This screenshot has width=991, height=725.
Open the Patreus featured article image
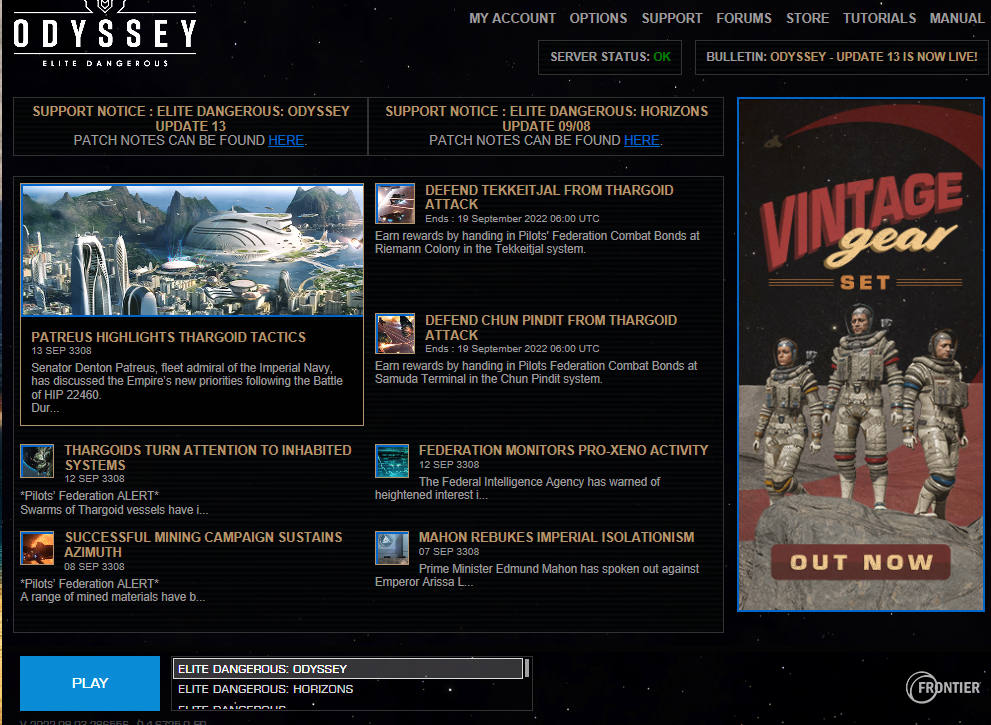coord(193,250)
